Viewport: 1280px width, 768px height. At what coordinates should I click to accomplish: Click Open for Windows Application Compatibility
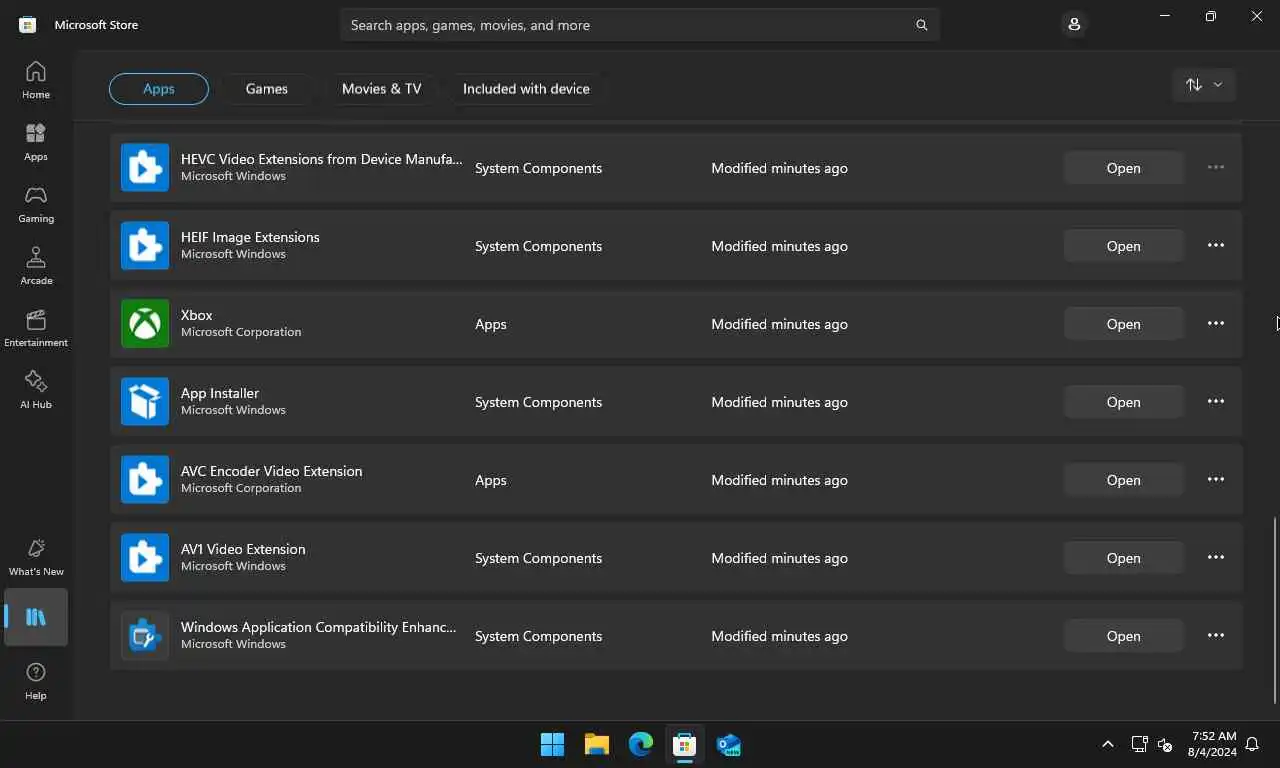click(x=1124, y=636)
